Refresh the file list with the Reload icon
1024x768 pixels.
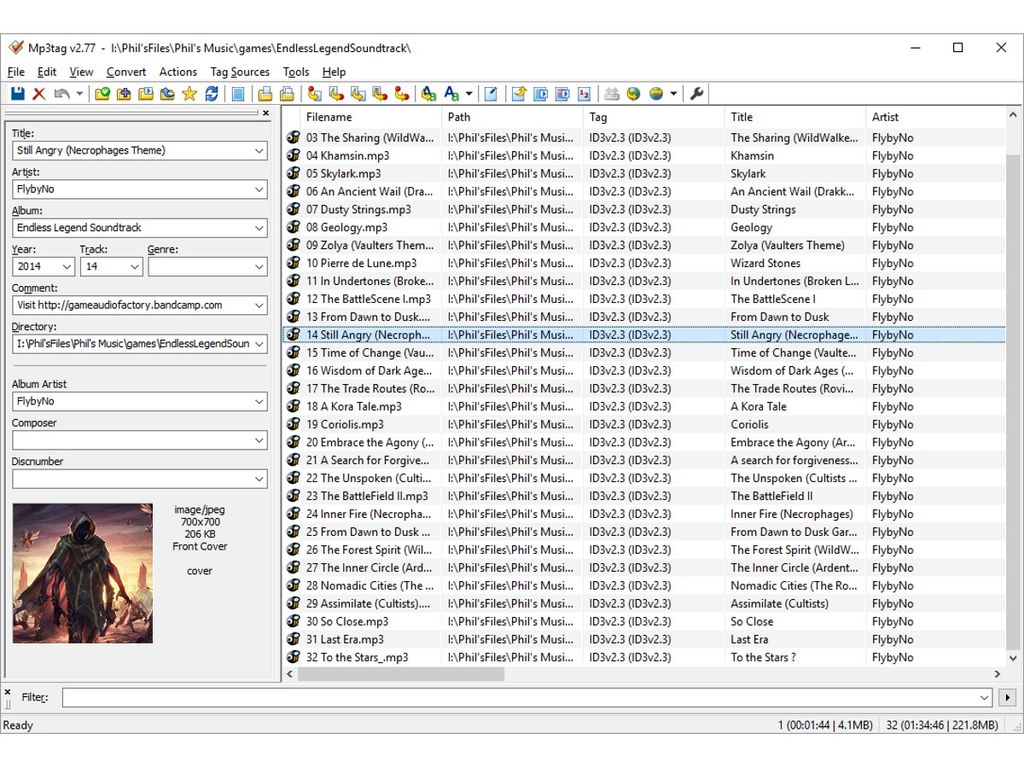coord(210,93)
